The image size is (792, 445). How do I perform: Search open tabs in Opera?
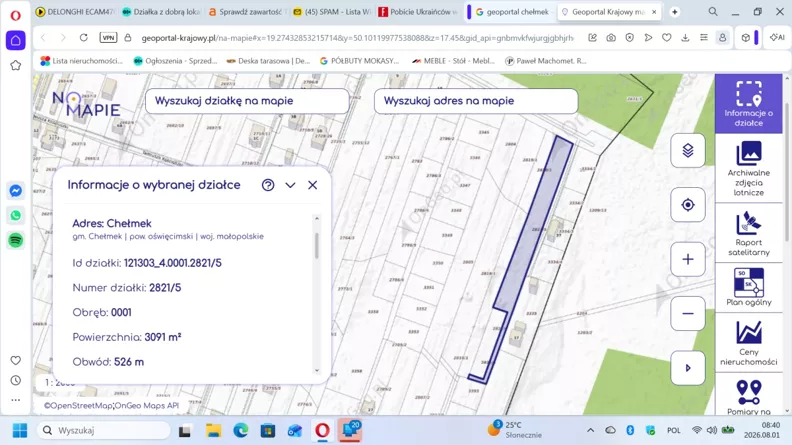pyautogui.click(x=713, y=11)
